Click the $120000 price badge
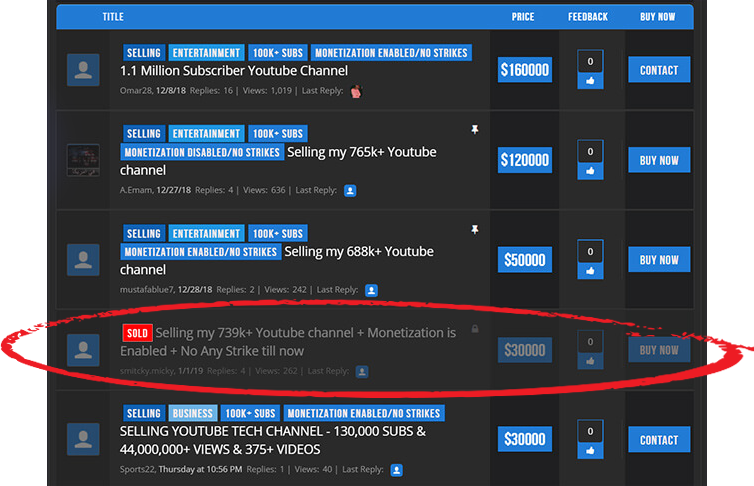Image resolution: width=754 pixels, height=486 pixels. tap(525, 160)
